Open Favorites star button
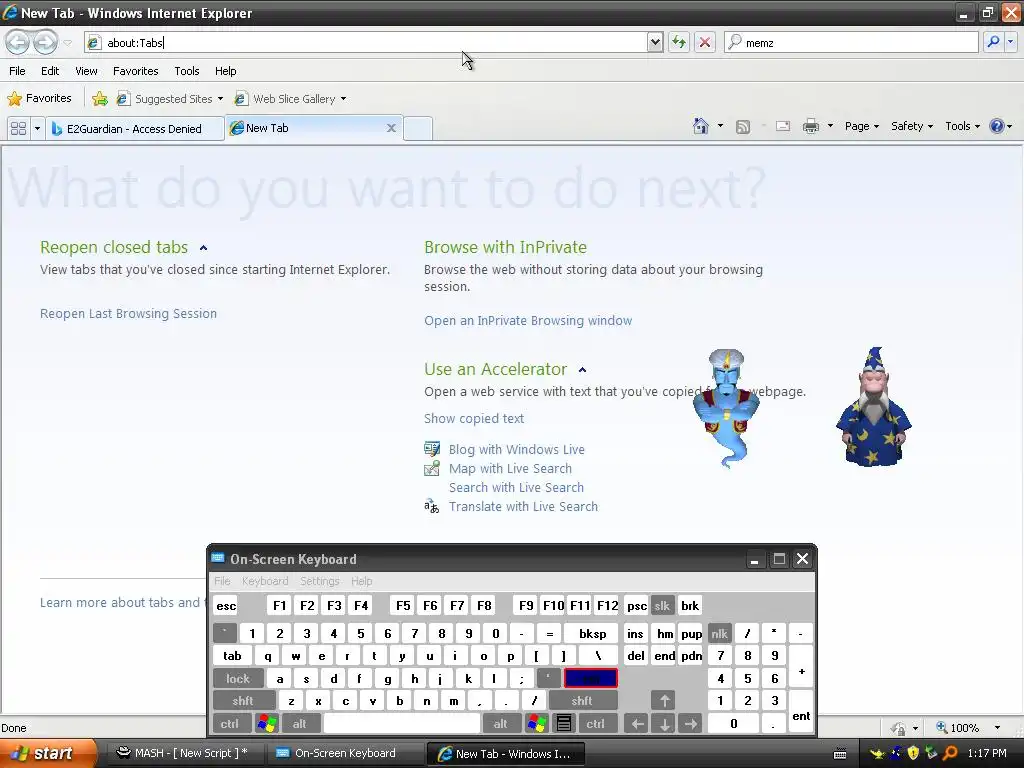Screen dimensions: 1024x768 39,99
